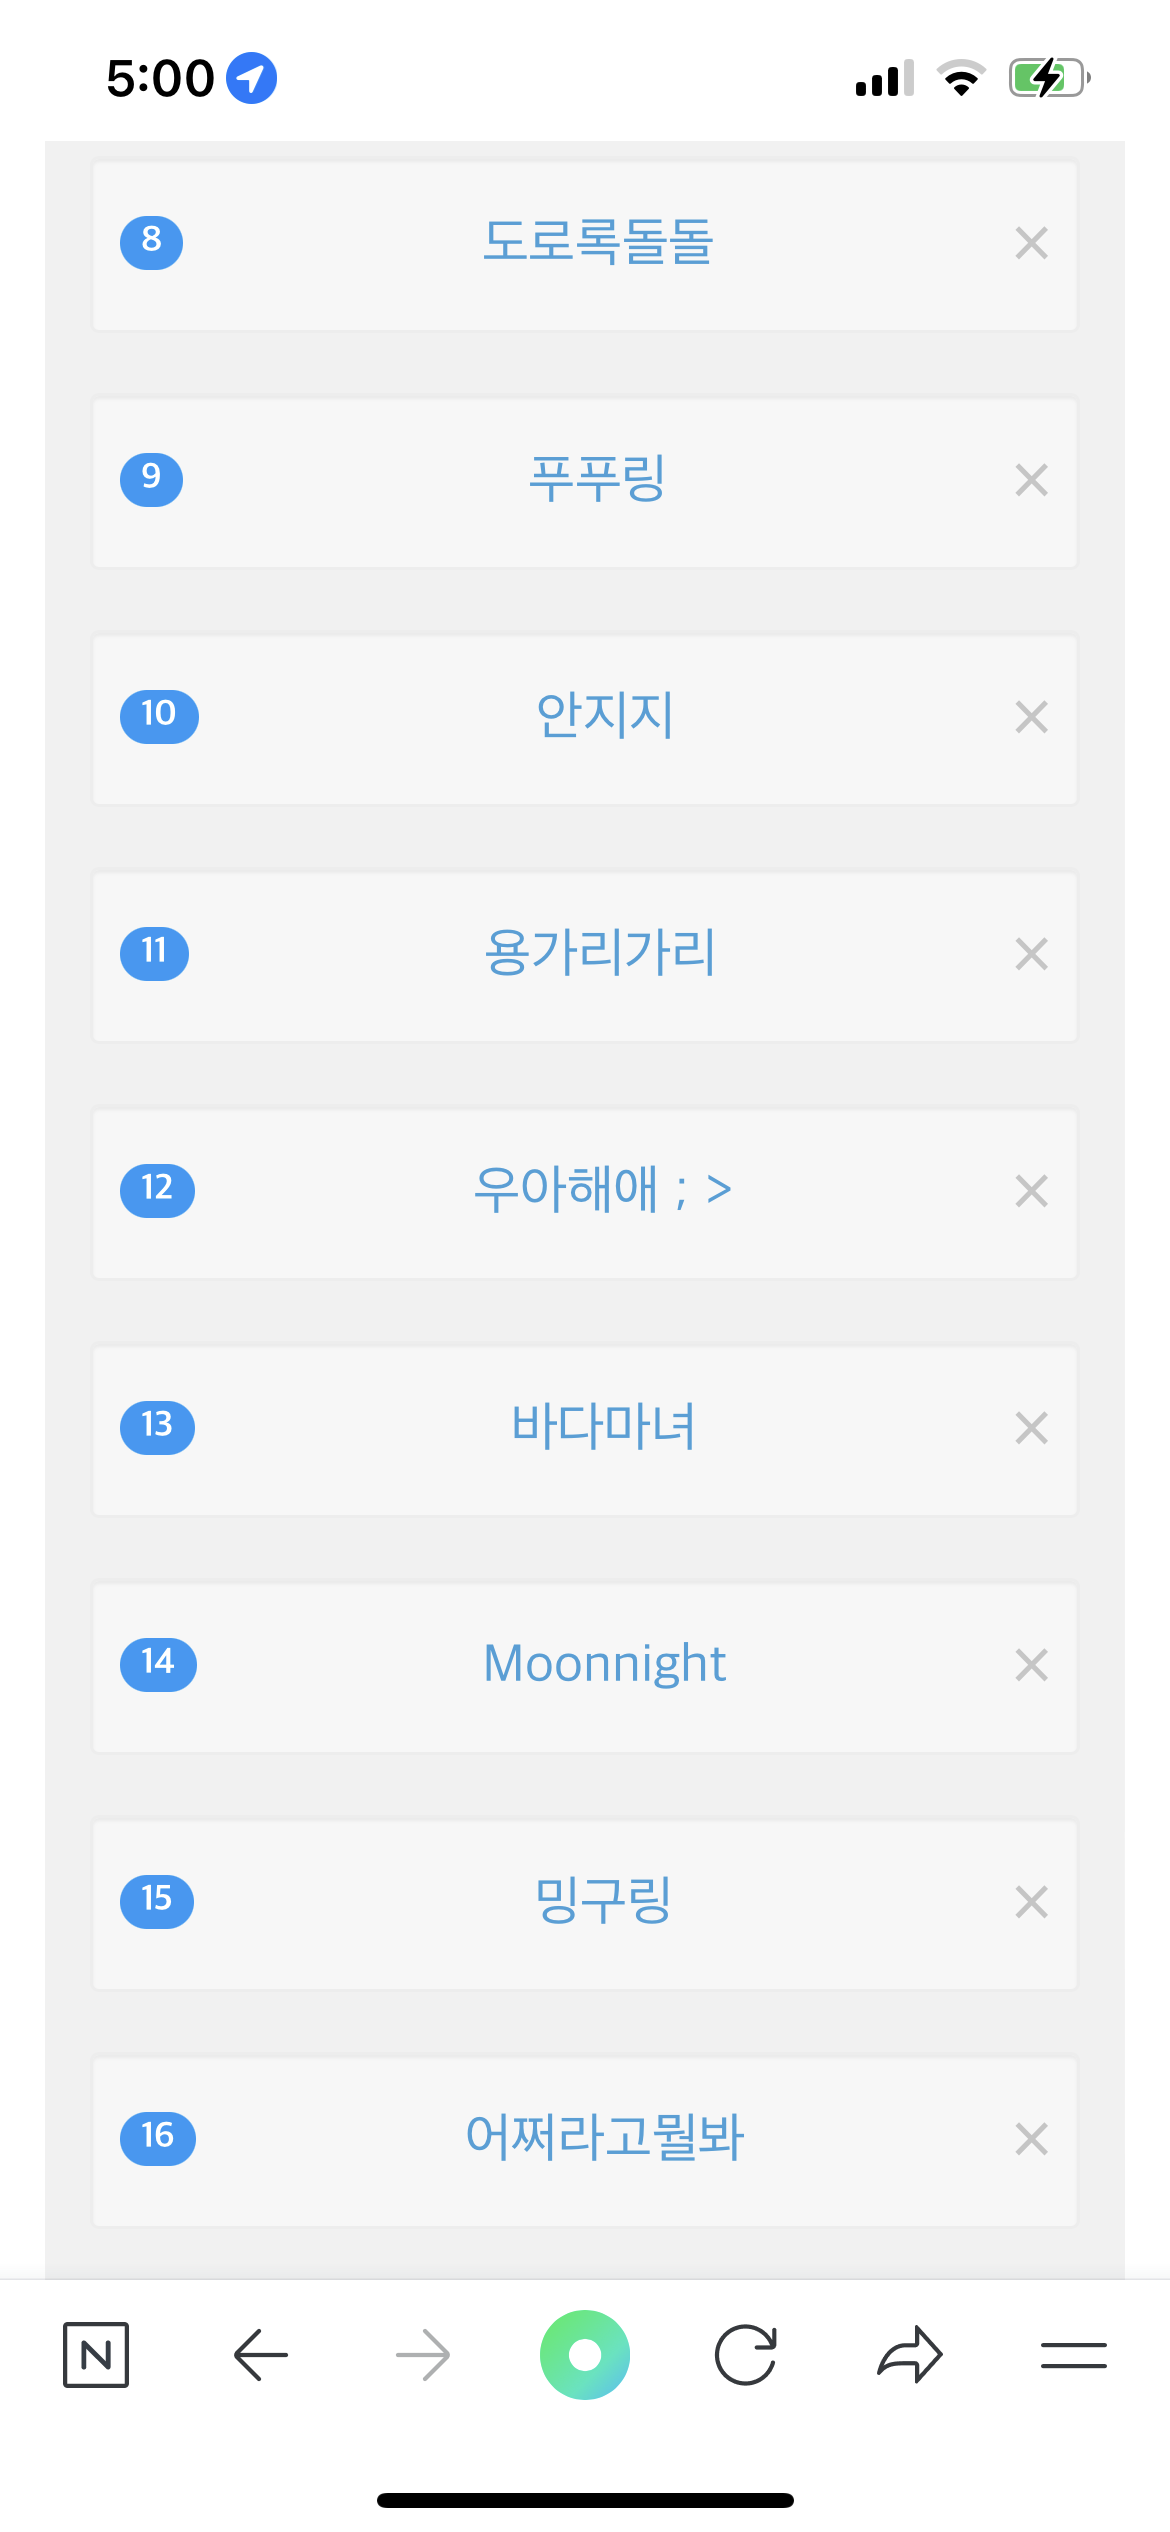Delete the 어쩌라고뭘봐 item with X

point(1031,2139)
